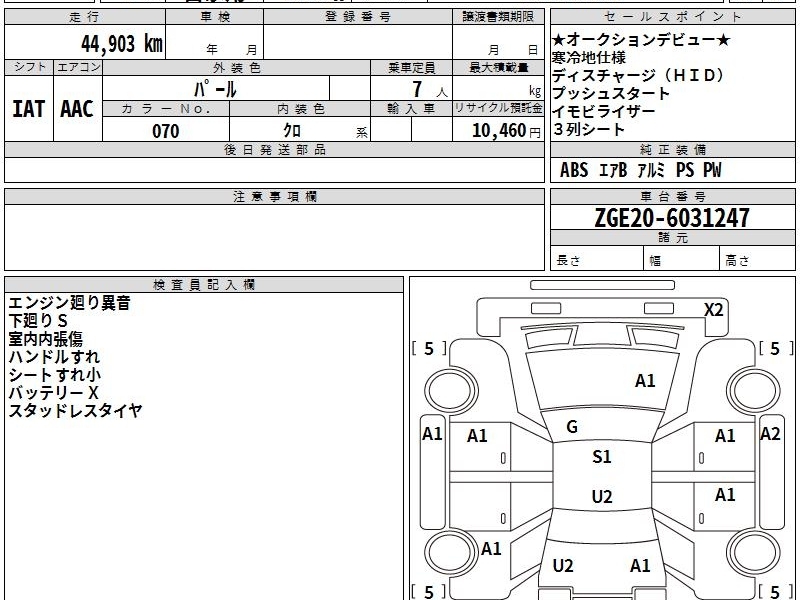
Task: Select the 後日発送部品 section header
Action: point(274,150)
